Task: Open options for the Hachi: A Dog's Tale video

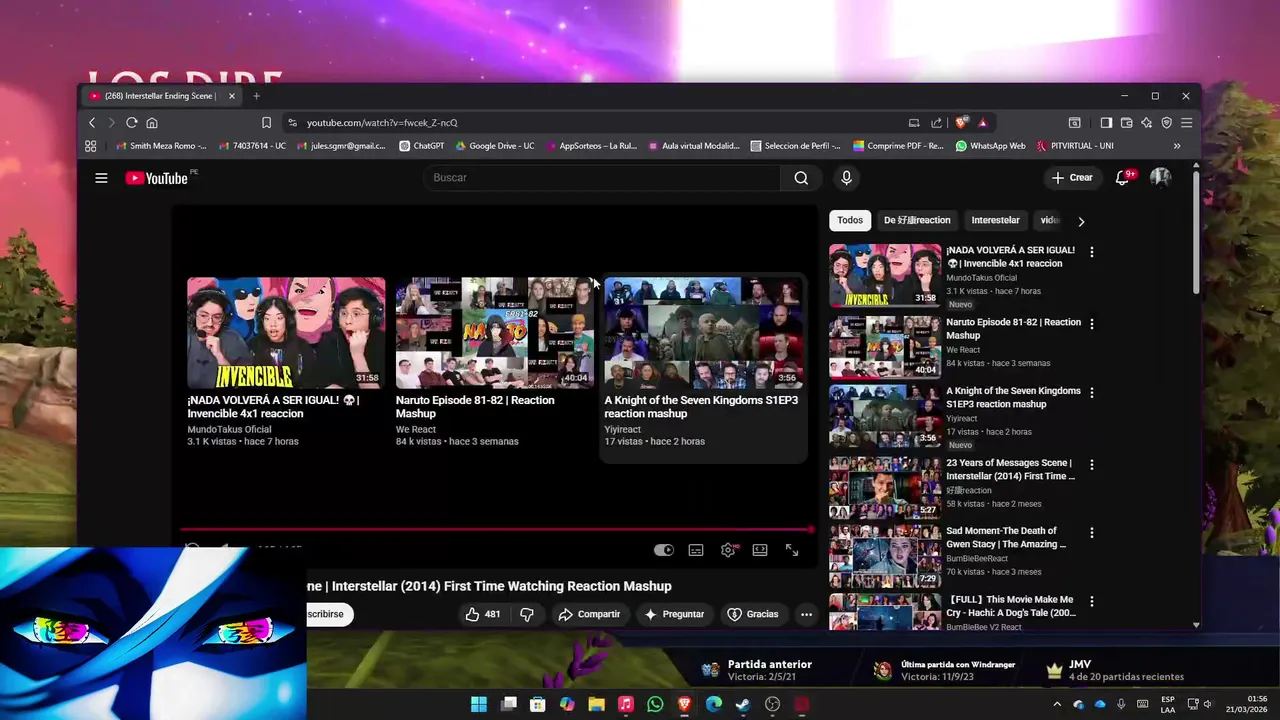Action: [x=1092, y=601]
